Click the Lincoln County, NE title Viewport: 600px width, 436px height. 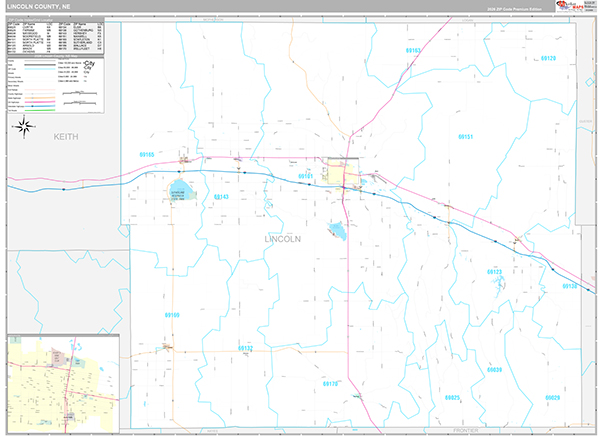pyautogui.click(x=38, y=7)
